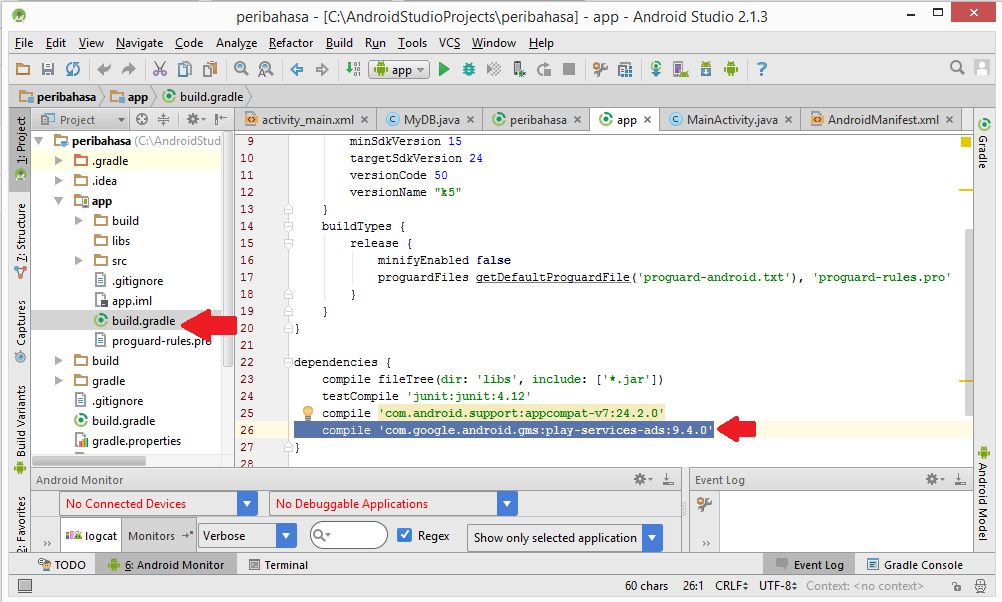Image resolution: width=1002 pixels, height=602 pixels.
Task: Click Scroll from Source icon in Project panel
Action: [142, 120]
